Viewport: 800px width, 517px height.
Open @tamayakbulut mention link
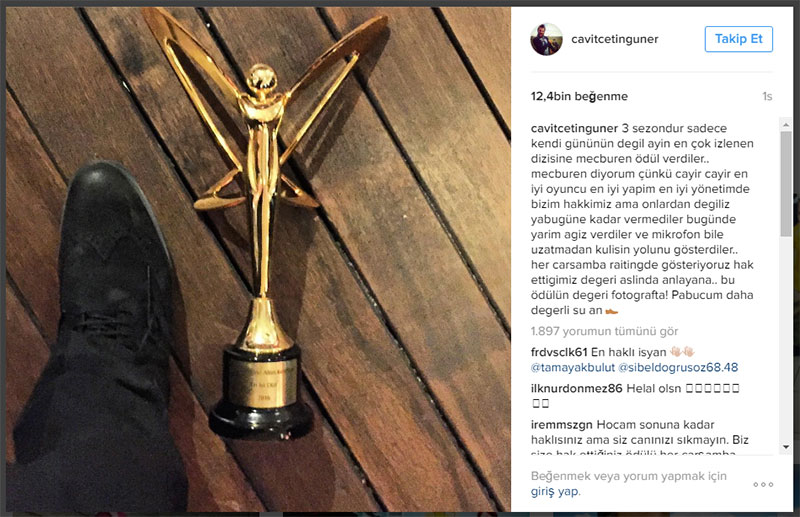click(x=573, y=367)
